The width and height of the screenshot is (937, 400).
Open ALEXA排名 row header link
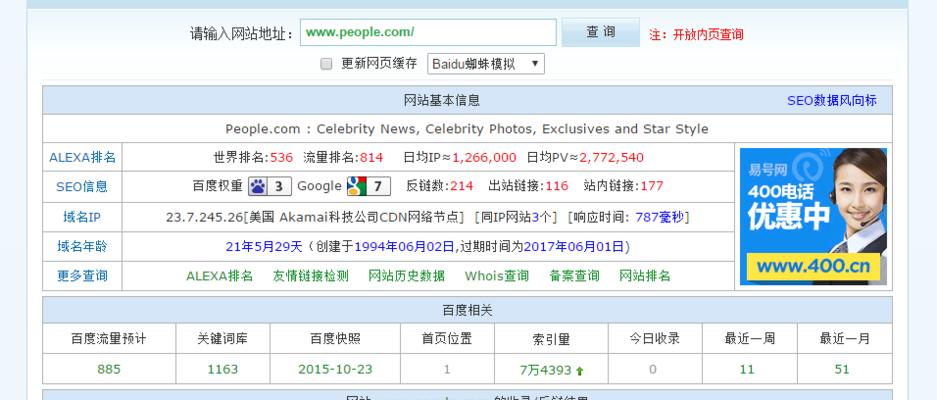[82, 158]
